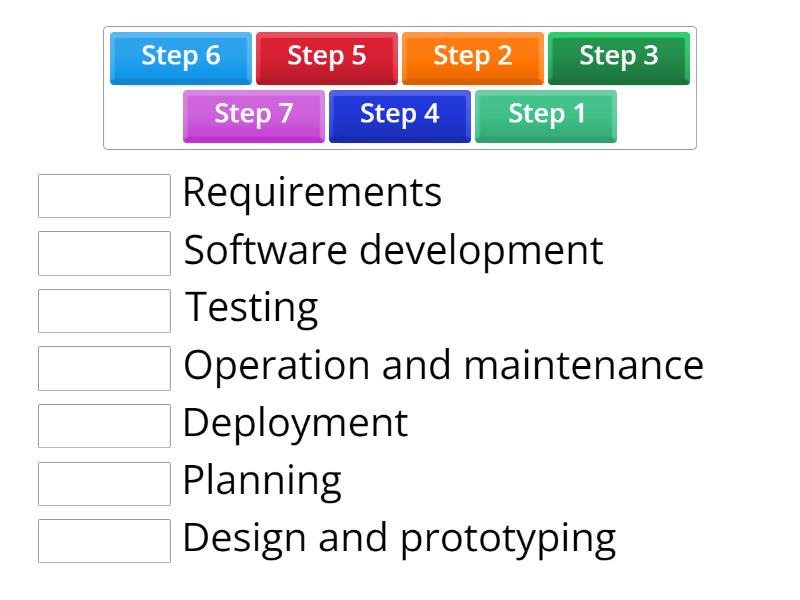Click the box beside Operation and maintenance
Image resolution: width=800 pixels, height=600 pixels.
click(104, 369)
